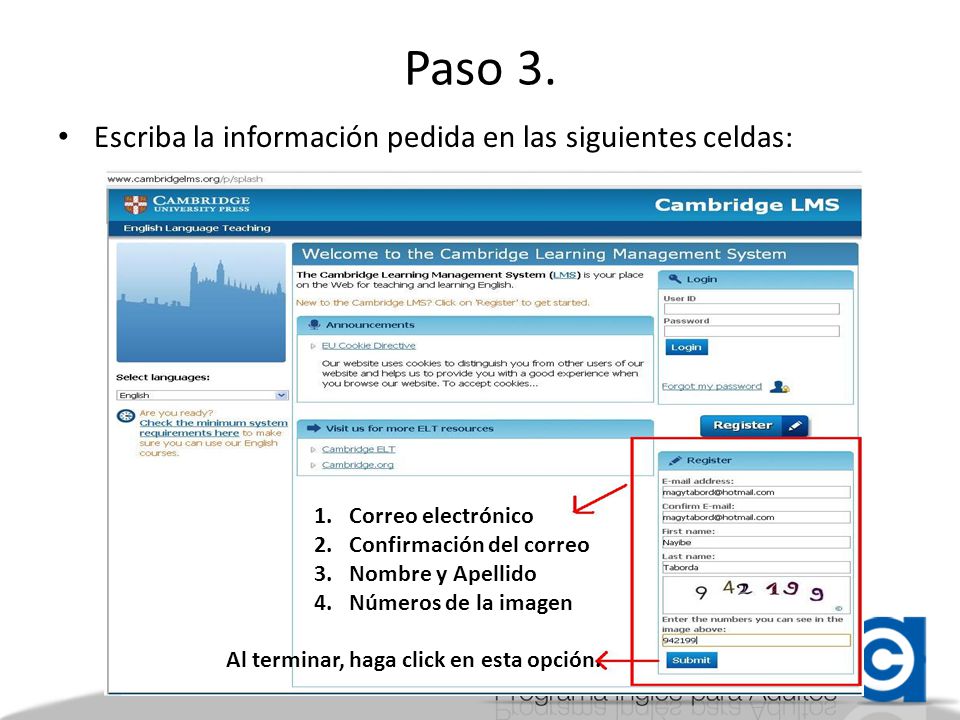Screen dimensions: 960x720
Task: Click the browser URL www.cambridgelms.org/p/splash
Action: pyautogui.click(x=185, y=179)
